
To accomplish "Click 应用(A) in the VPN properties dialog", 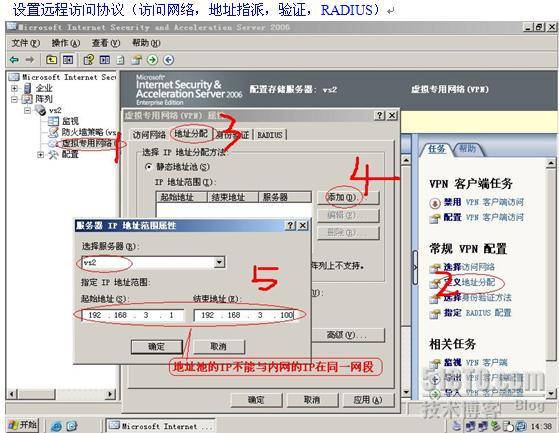I will (368, 400).
